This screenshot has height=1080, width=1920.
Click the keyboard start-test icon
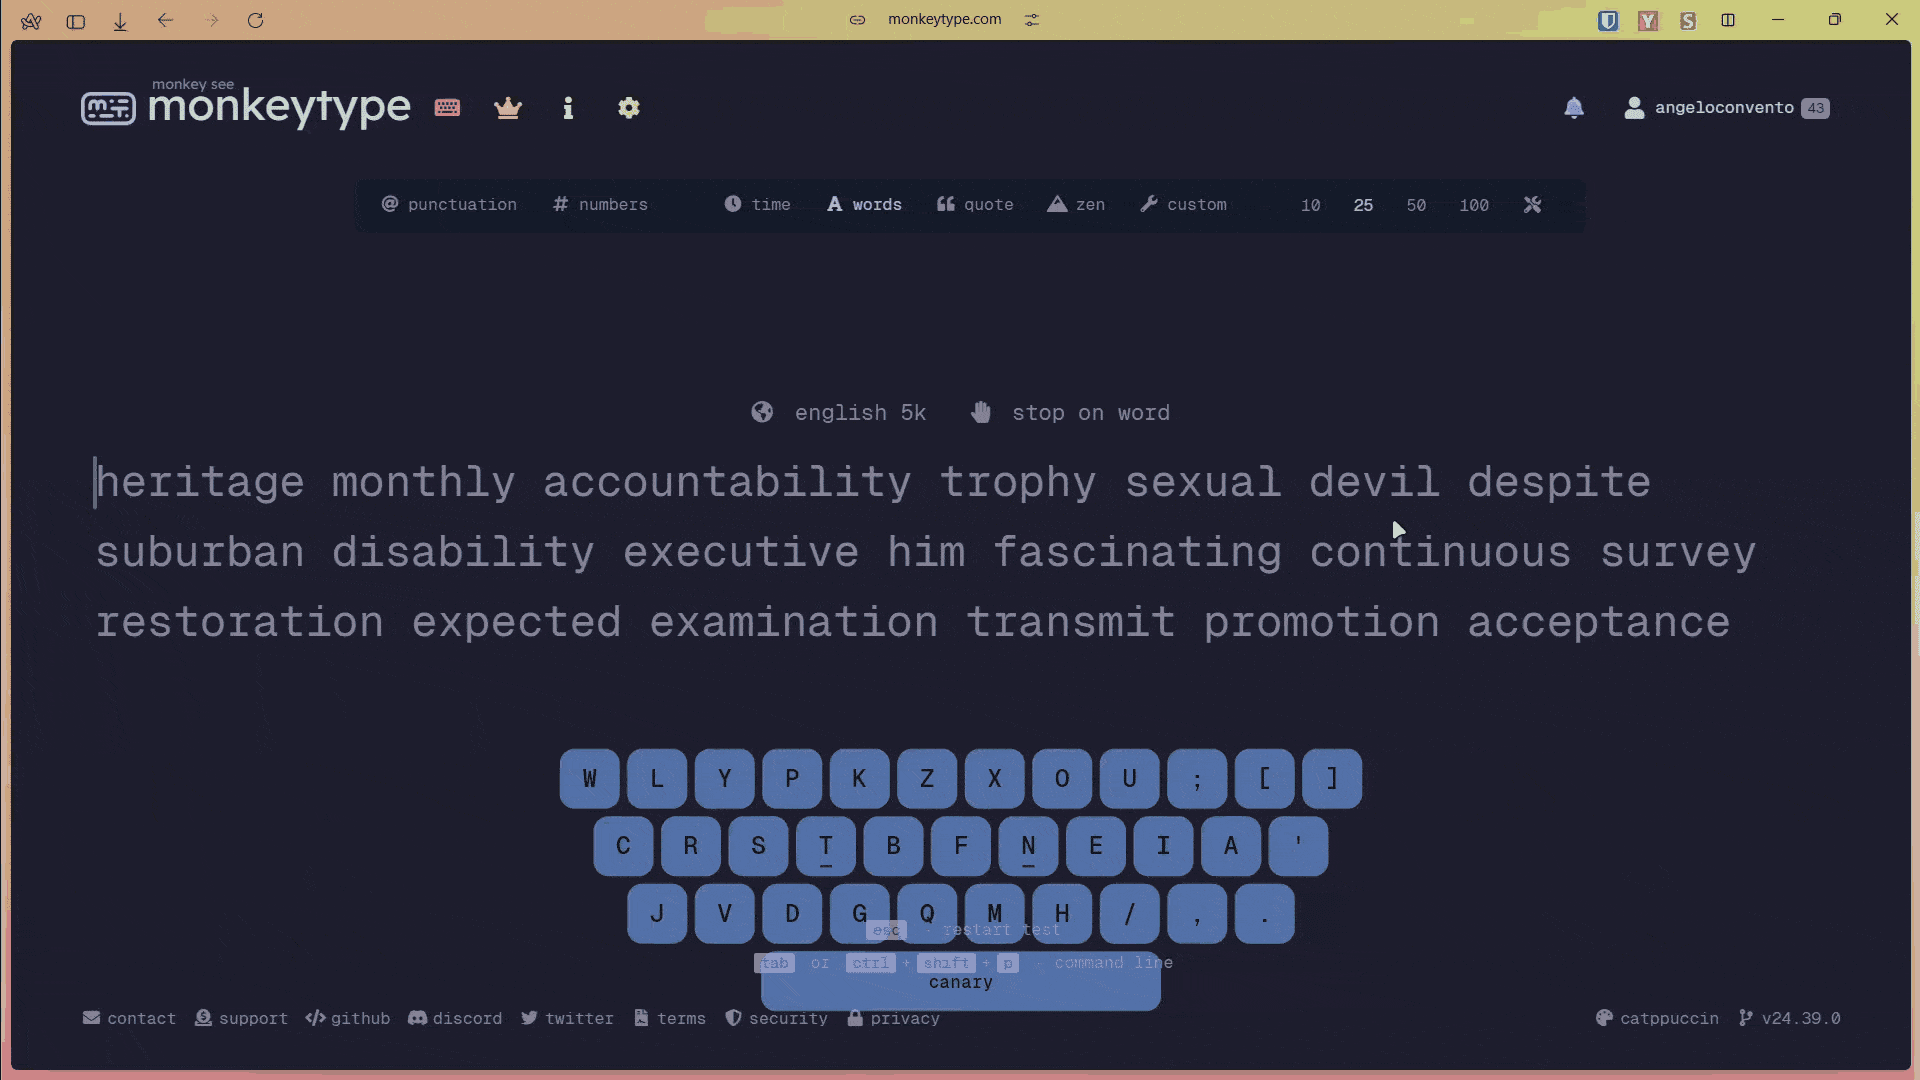pyautogui.click(x=447, y=108)
